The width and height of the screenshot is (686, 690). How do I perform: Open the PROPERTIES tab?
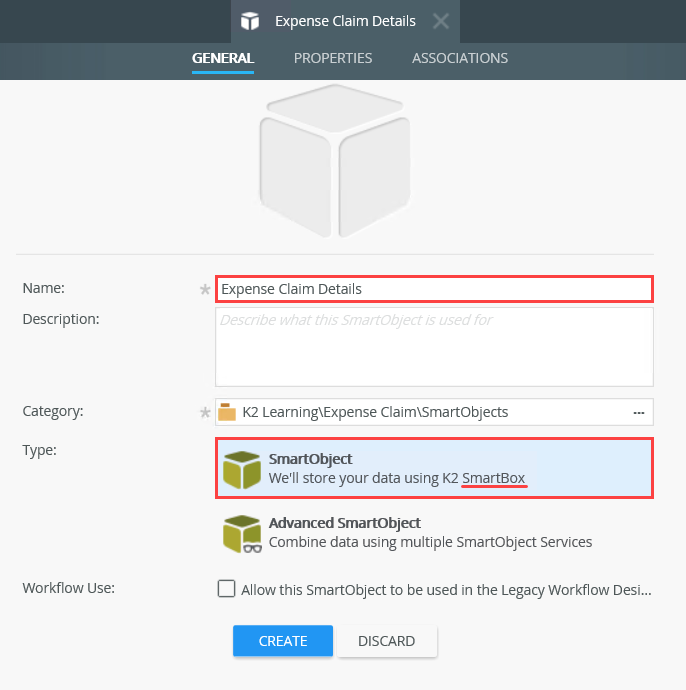click(x=333, y=58)
